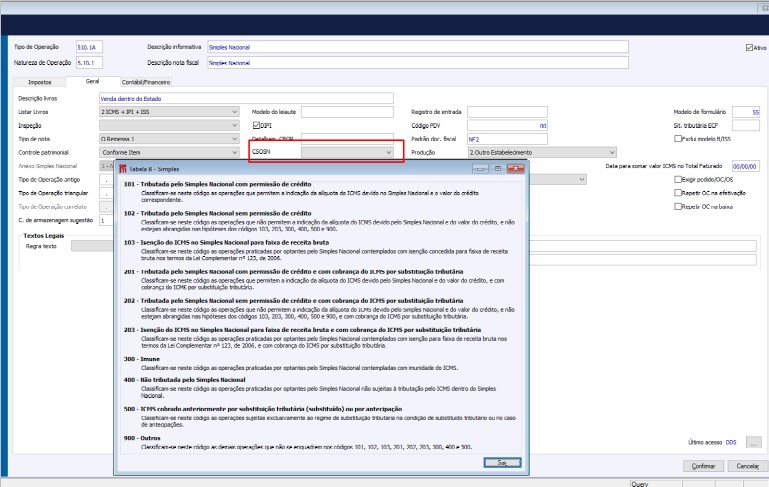This screenshot has width=769, height=487.
Task: Select the '103 - Isenção do ICMS' heading
Action: tap(226, 242)
